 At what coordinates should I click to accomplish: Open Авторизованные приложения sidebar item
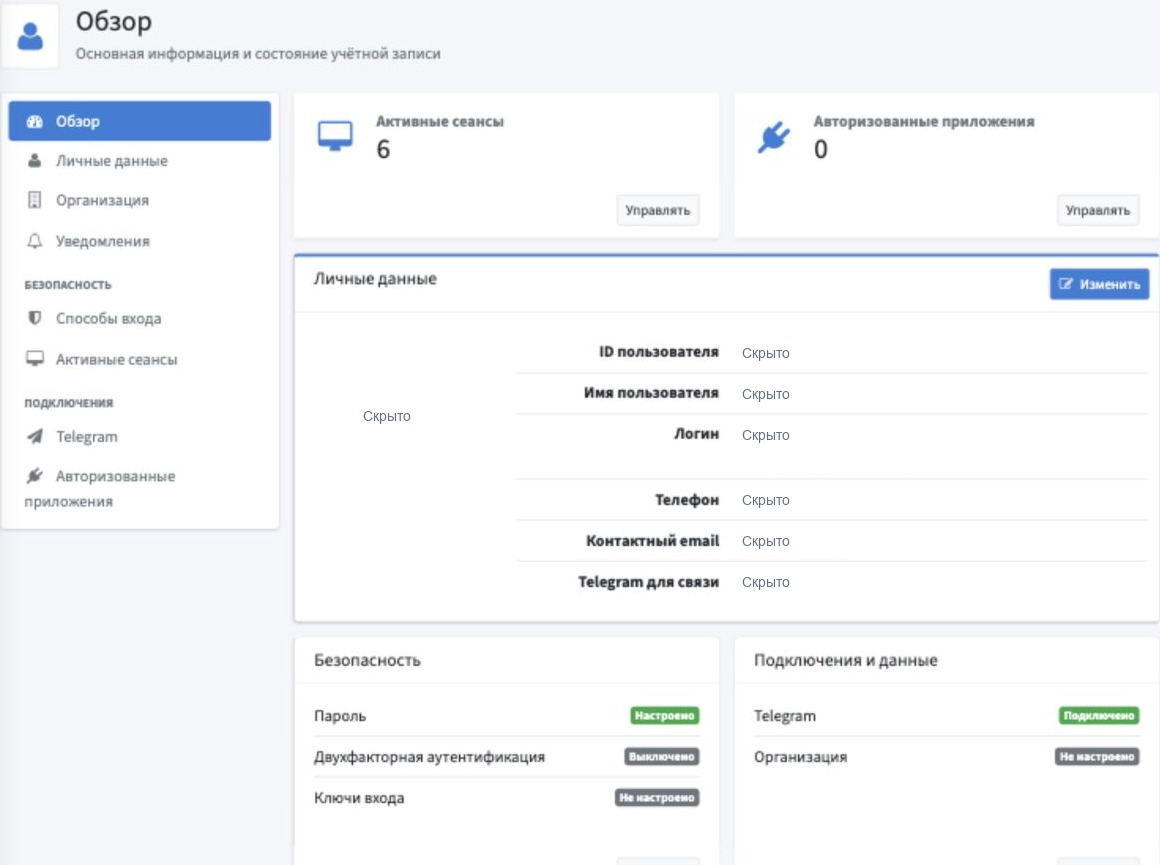click(140, 488)
